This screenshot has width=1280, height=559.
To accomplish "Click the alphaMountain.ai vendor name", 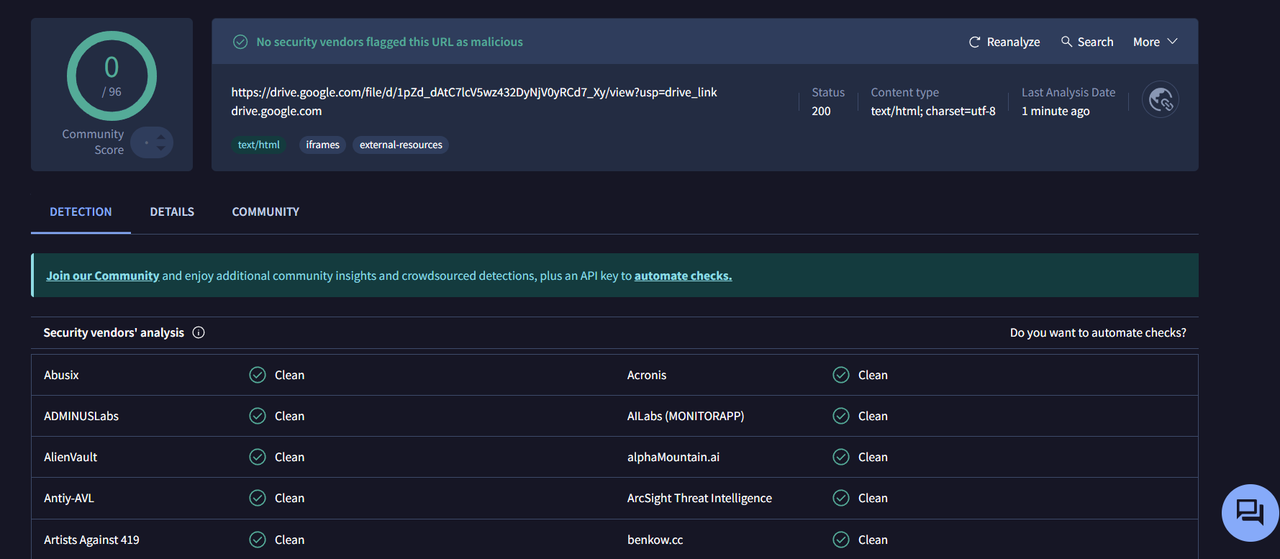I will [x=674, y=457].
